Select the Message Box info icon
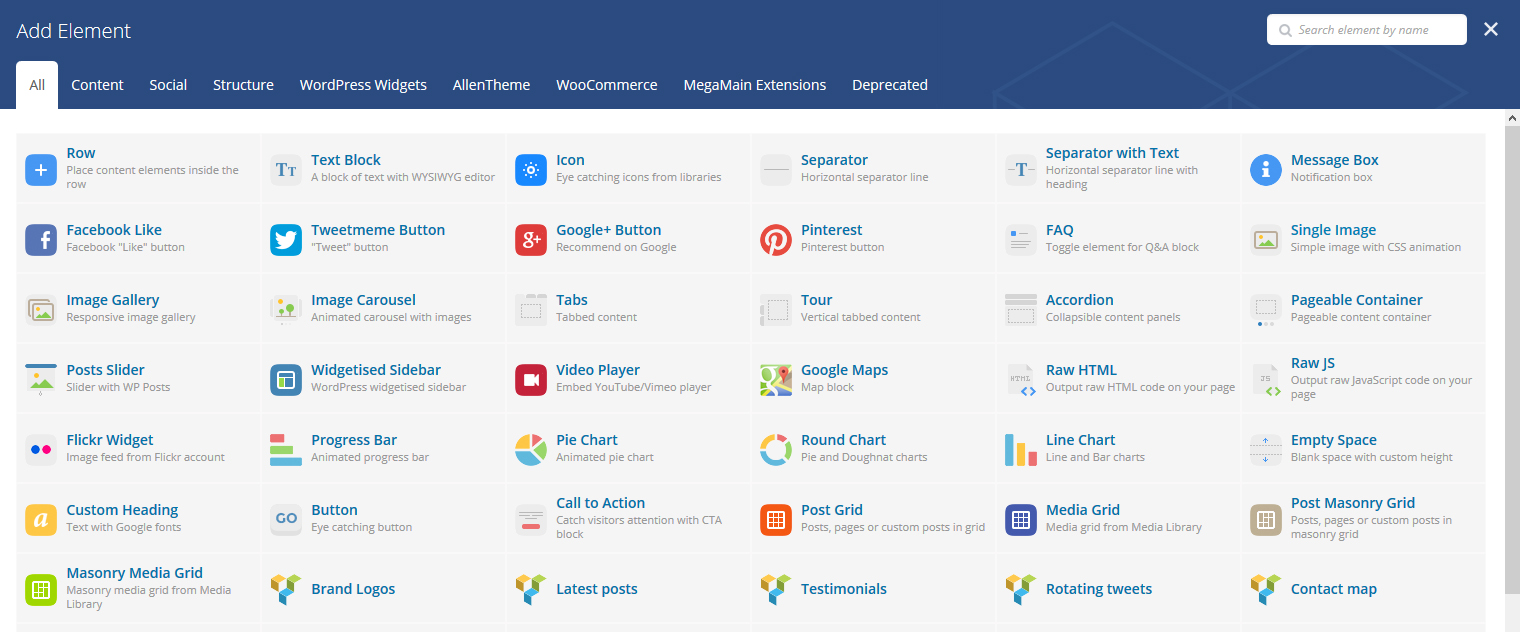The width and height of the screenshot is (1520, 632). (x=1266, y=170)
